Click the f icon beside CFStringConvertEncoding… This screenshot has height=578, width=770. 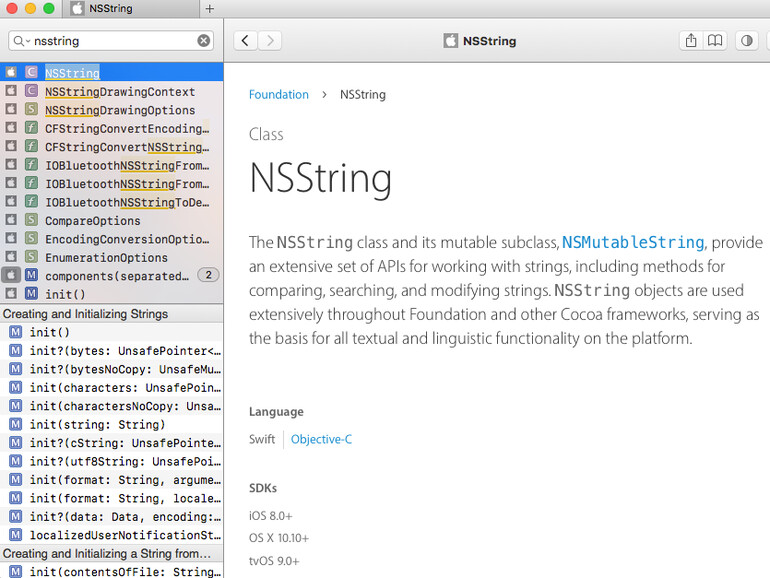(x=31, y=128)
